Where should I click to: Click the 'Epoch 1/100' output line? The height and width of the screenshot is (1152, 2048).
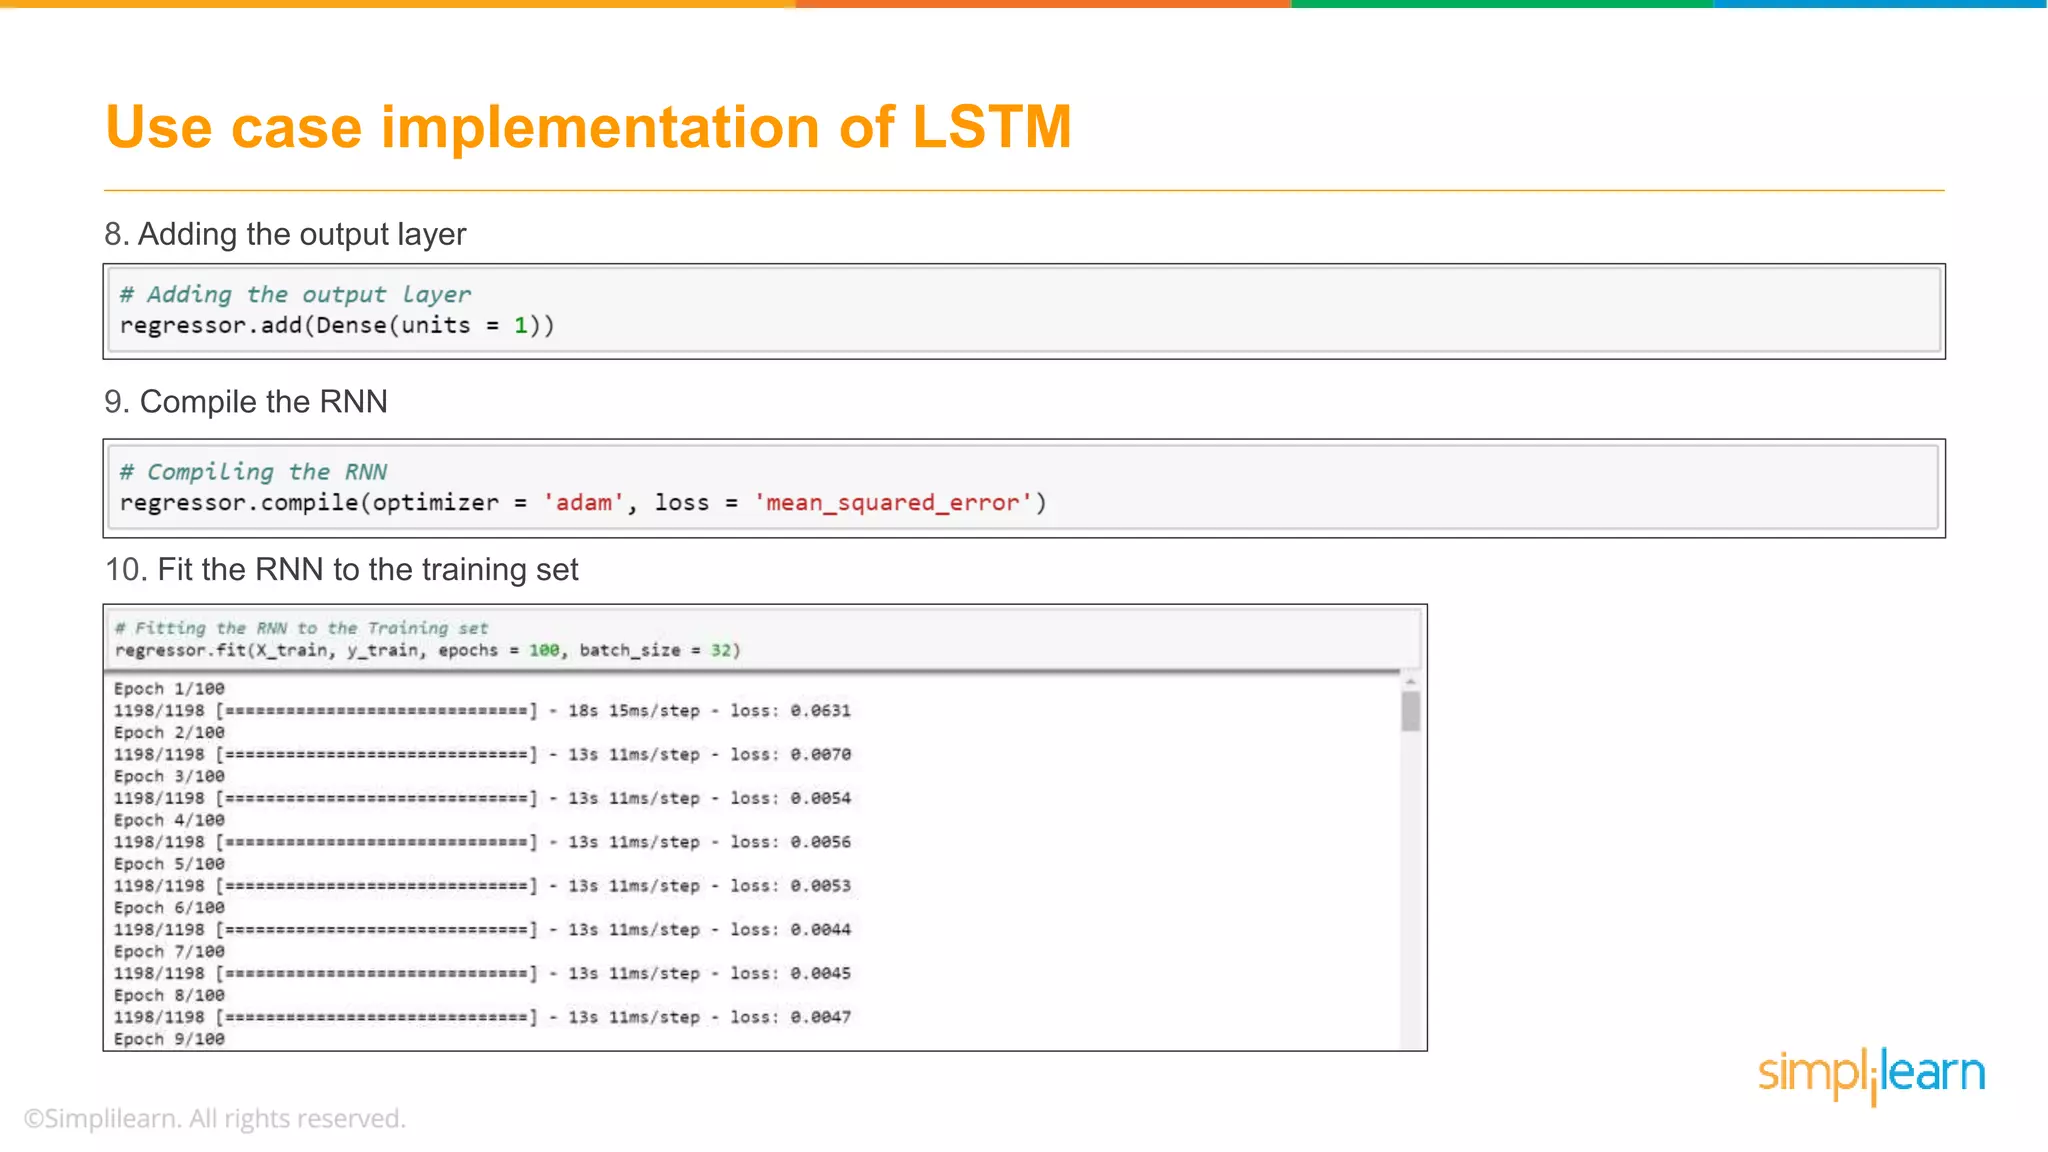[x=169, y=689]
